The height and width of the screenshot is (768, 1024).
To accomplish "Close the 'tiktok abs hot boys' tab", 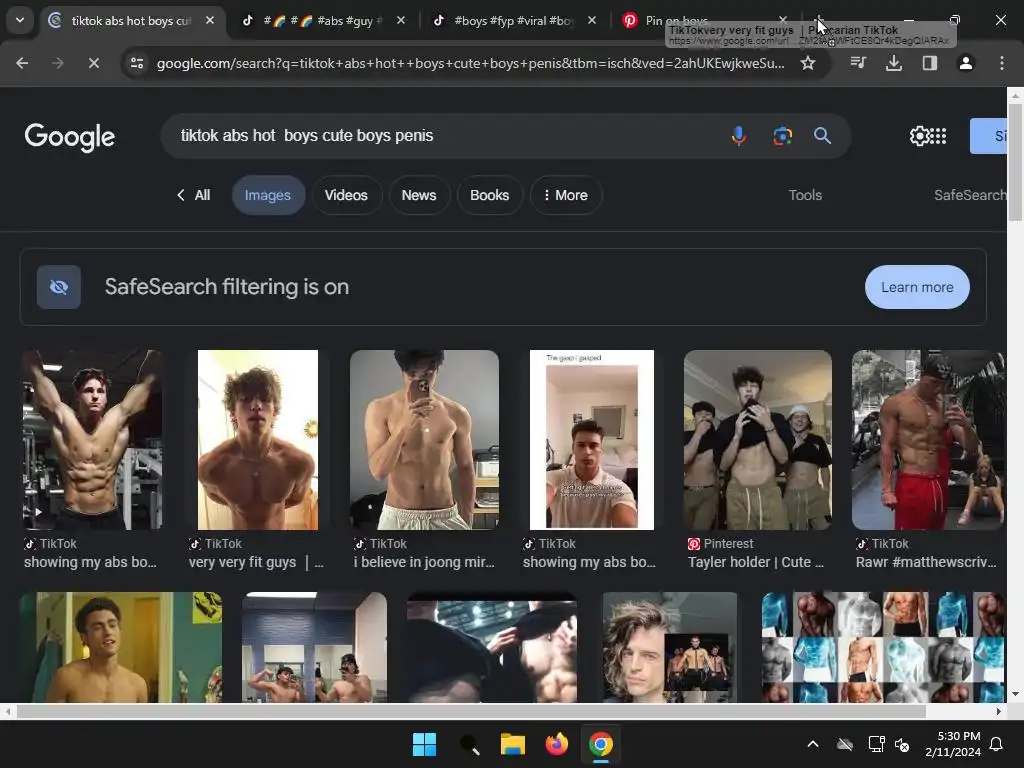I will pyautogui.click(x=210, y=20).
